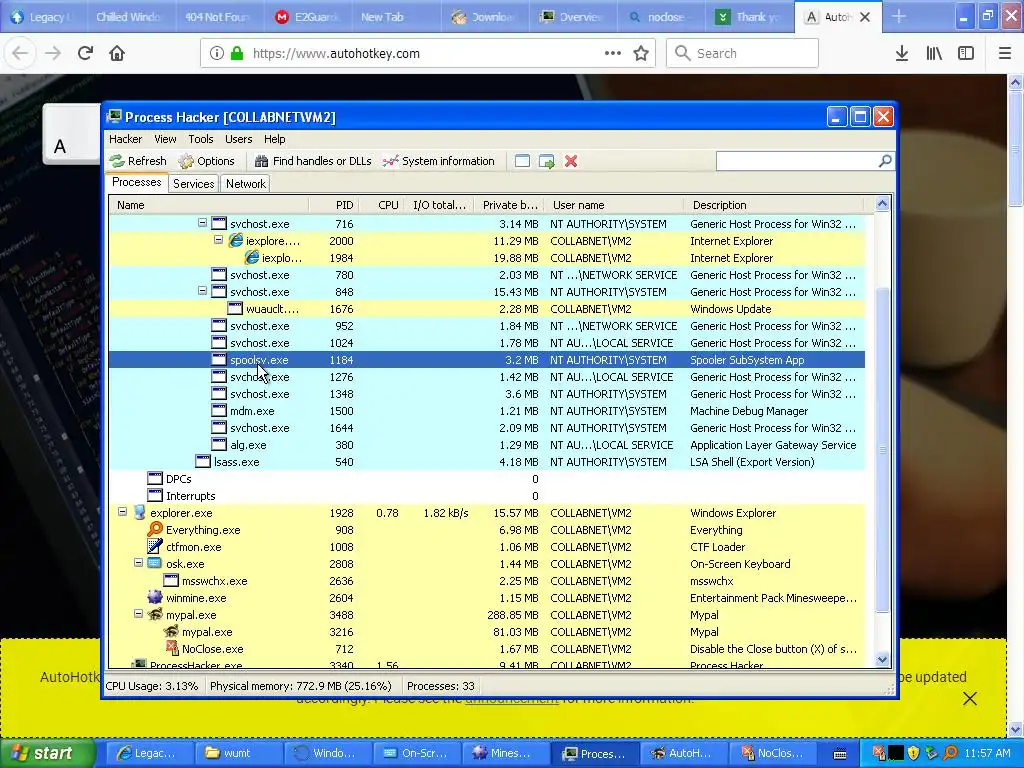The width and height of the screenshot is (1024, 768).
Task: Click the process list scroll down arrow
Action: pyautogui.click(x=882, y=660)
